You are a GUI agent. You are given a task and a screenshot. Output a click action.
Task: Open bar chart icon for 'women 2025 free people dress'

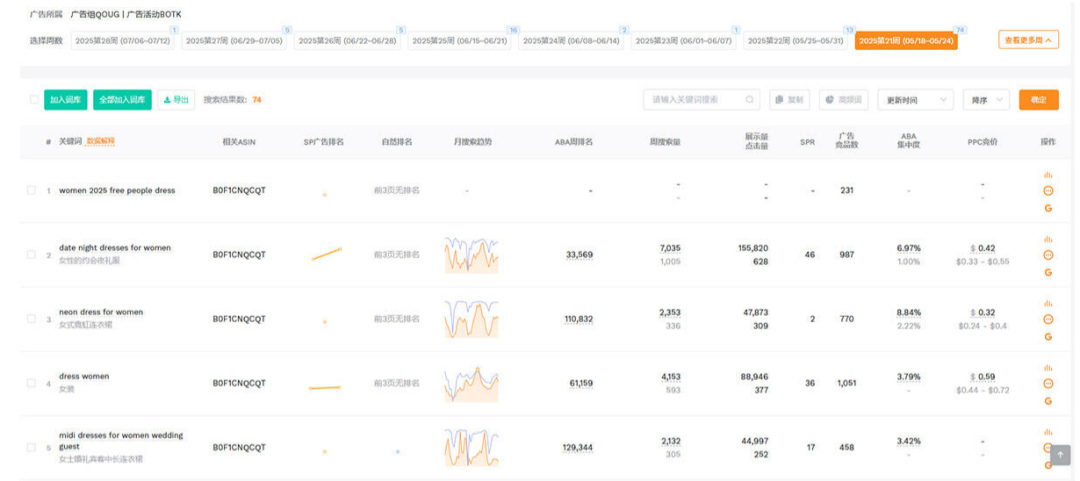click(1048, 175)
